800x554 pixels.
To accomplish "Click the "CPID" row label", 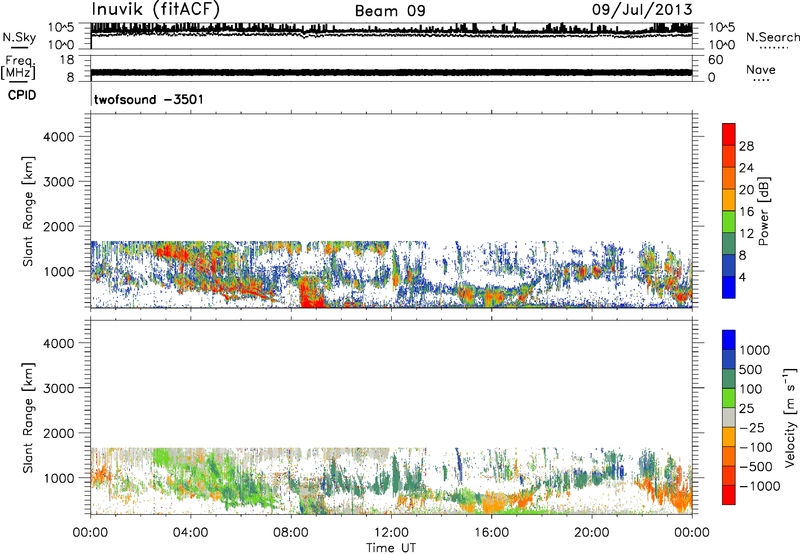I will pos(22,95).
